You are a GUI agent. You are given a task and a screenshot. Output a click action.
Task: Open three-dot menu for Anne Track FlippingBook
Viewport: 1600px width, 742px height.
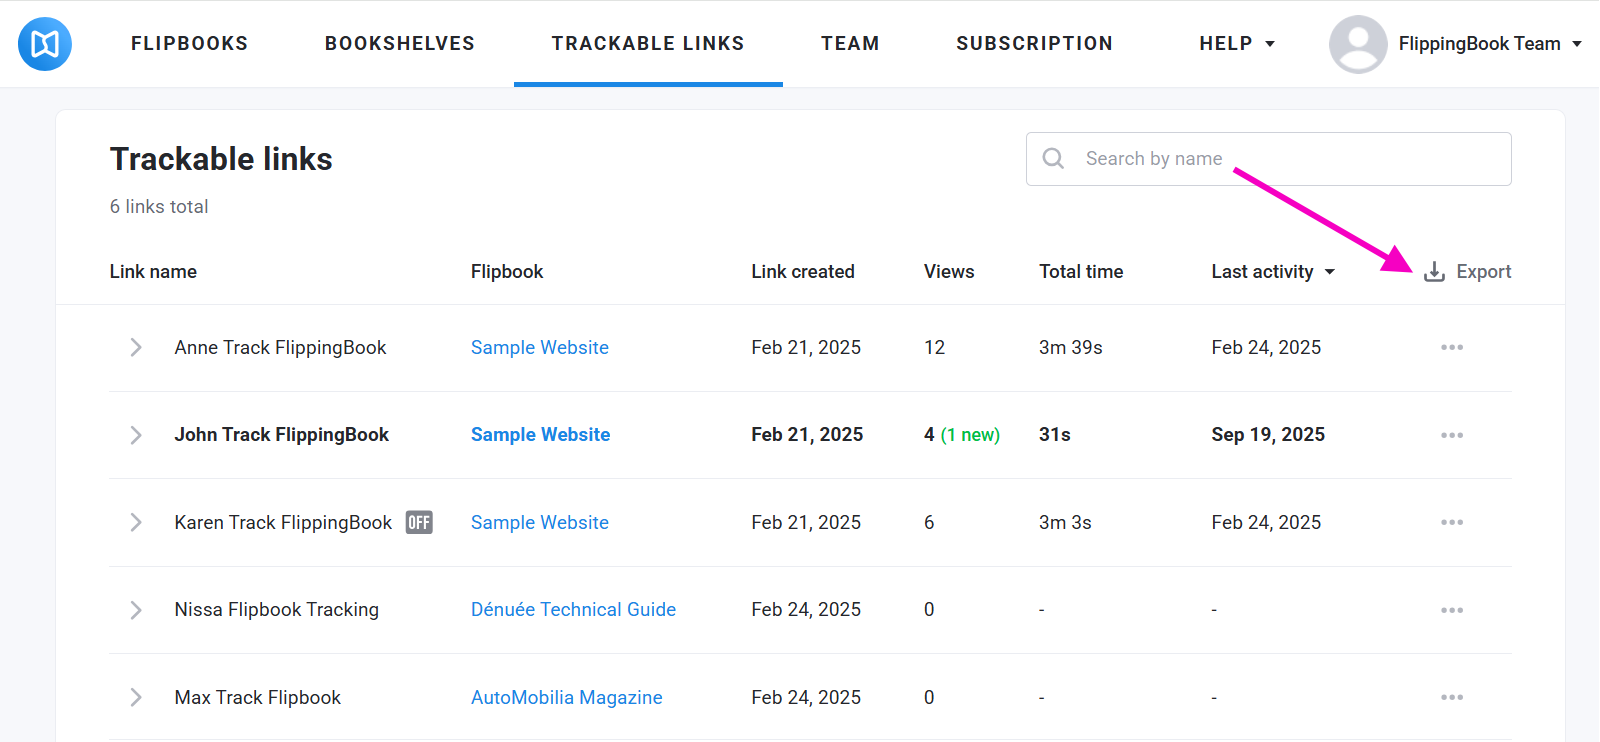pos(1451,348)
